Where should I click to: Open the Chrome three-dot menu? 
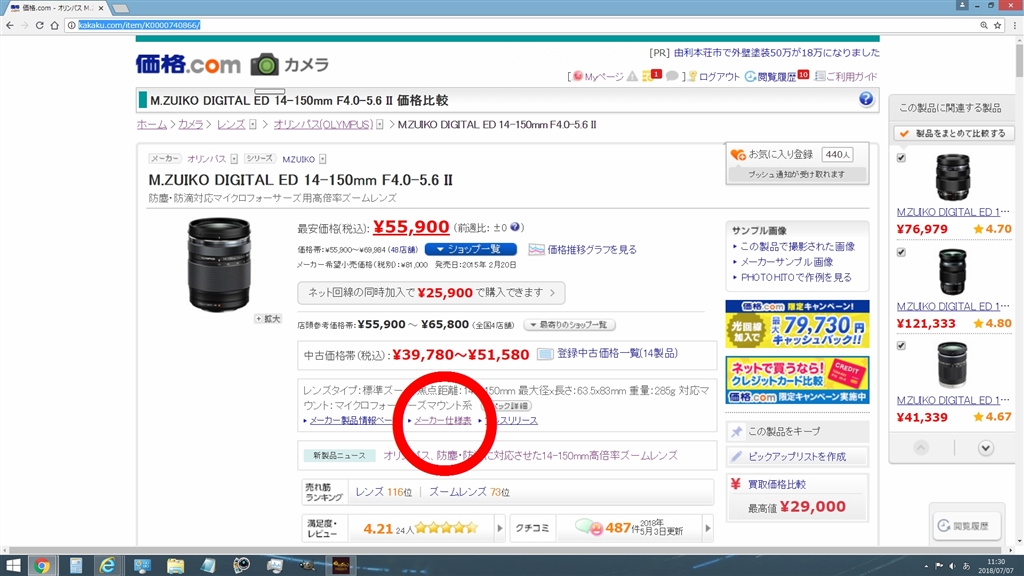(x=1014, y=25)
